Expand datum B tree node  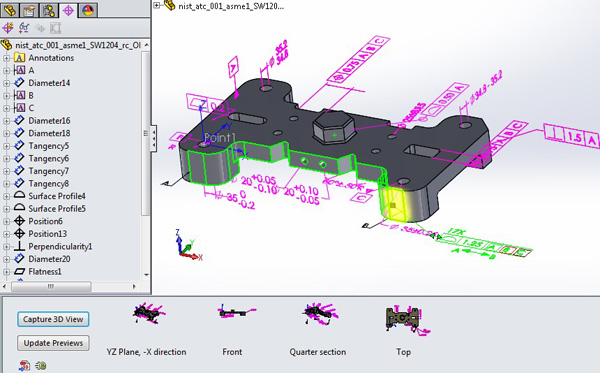click(x=6, y=96)
